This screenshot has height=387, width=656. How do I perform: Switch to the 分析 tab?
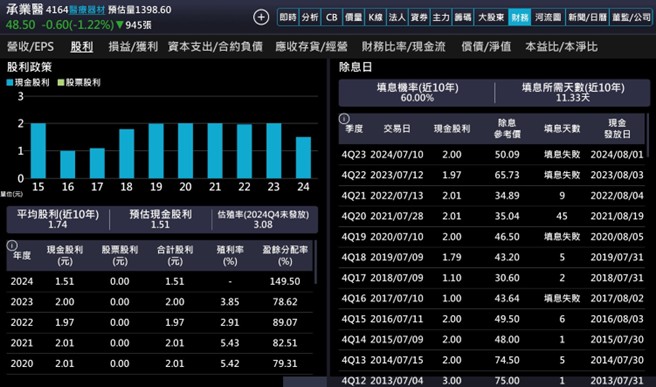click(310, 18)
